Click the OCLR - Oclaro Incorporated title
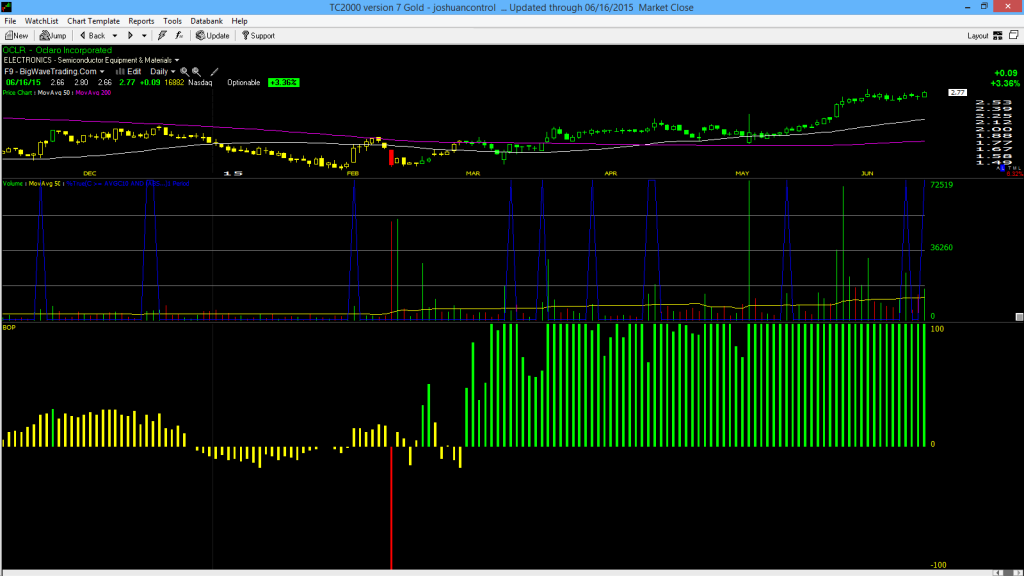The width and height of the screenshot is (1024, 576). (57, 50)
